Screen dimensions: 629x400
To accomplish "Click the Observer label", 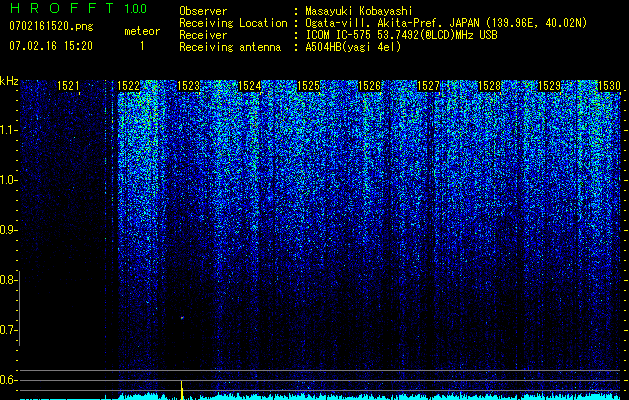I will pyautogui.click(x=203, y=11).
